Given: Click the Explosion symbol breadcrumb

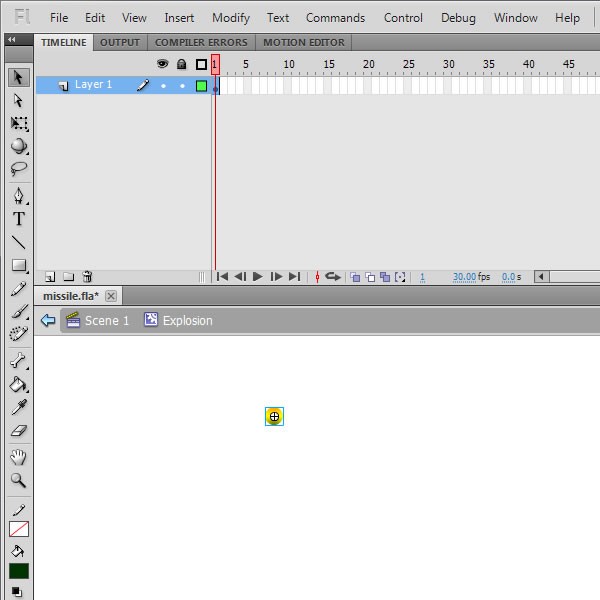Looking at the screenshot, I should 178,320.
